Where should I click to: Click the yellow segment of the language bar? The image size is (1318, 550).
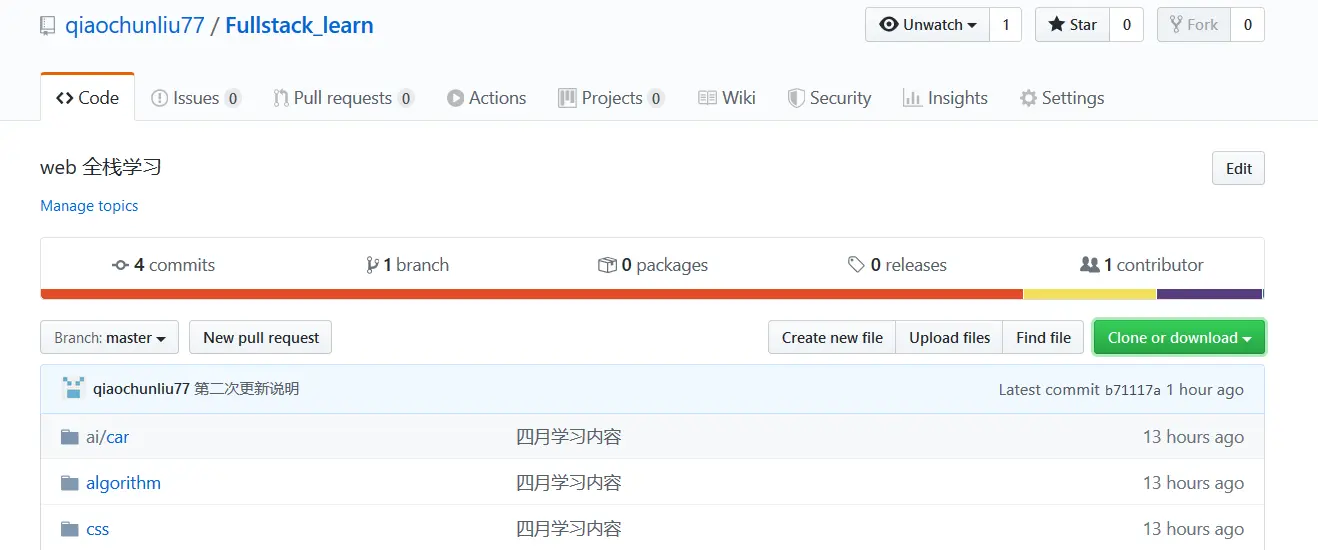(x=1090, y=294)
